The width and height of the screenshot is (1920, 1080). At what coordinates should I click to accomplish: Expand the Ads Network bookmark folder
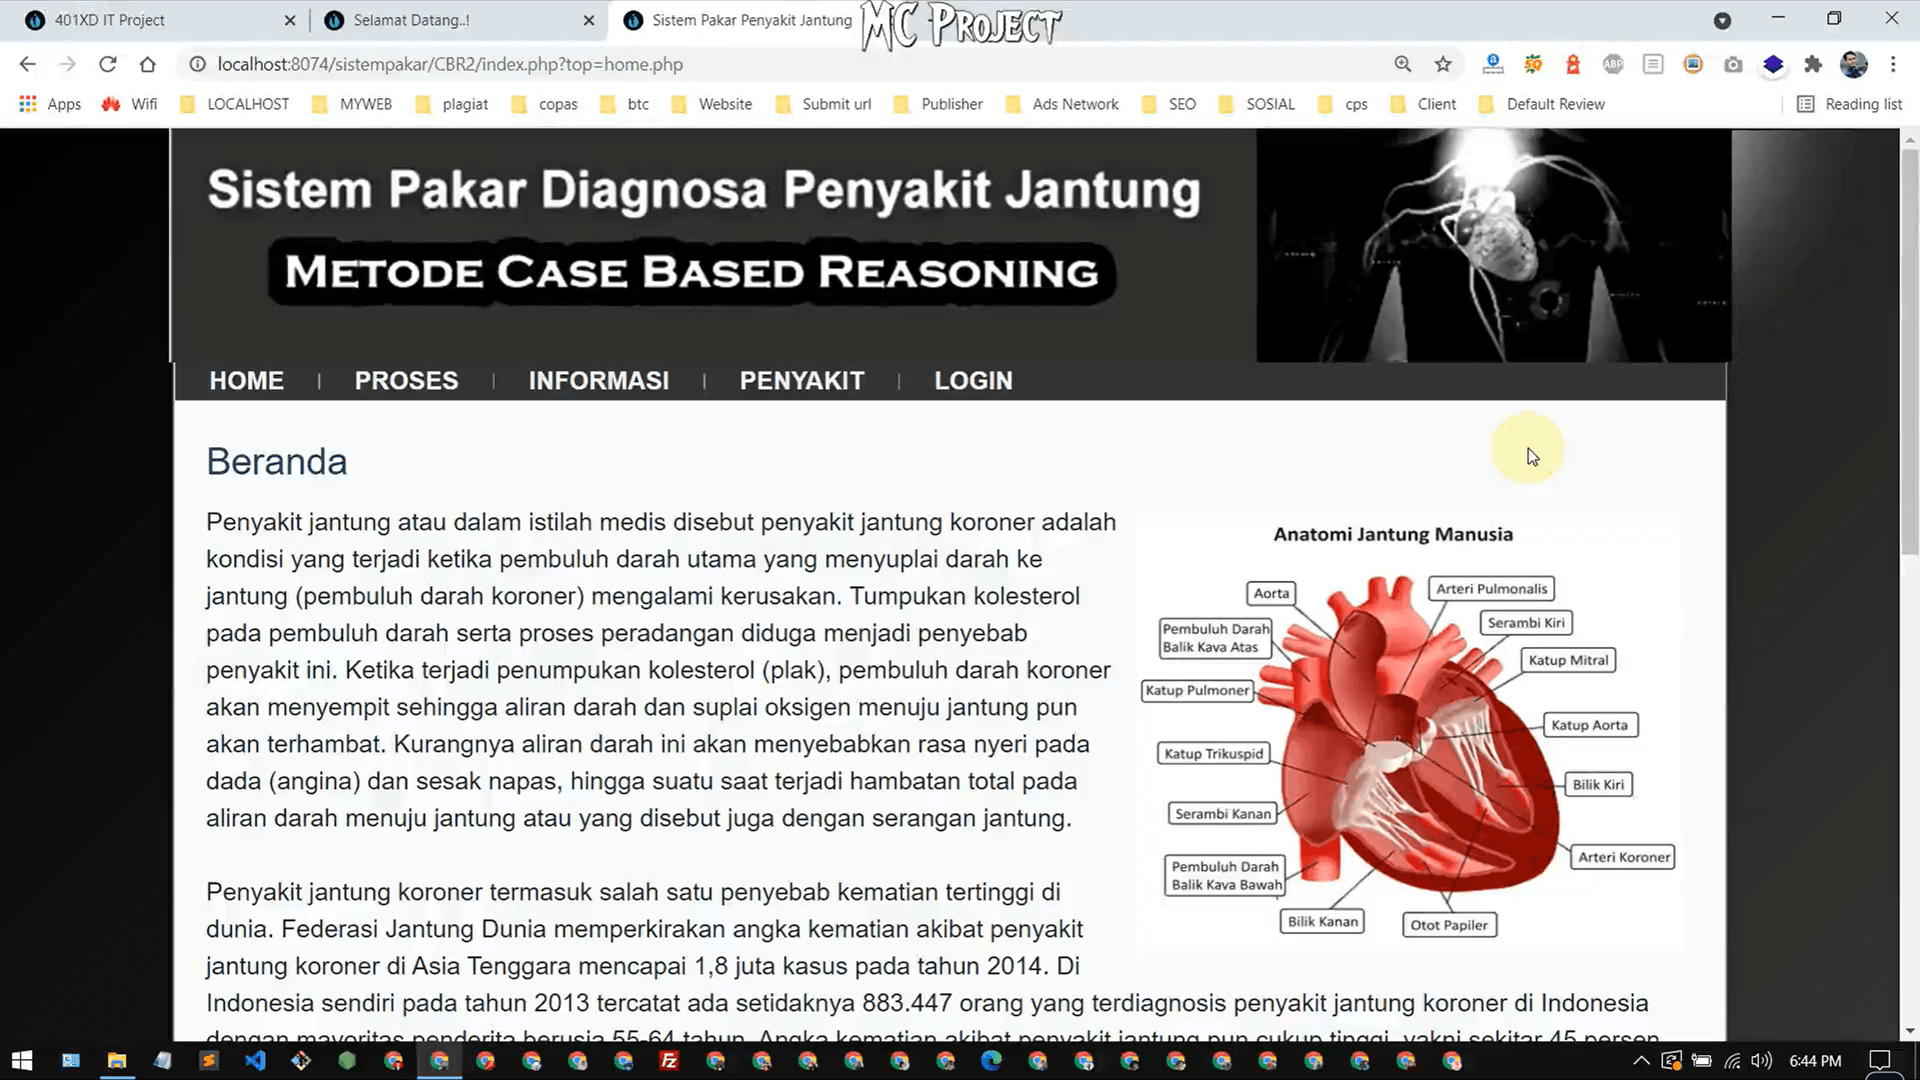(1062, 104)
